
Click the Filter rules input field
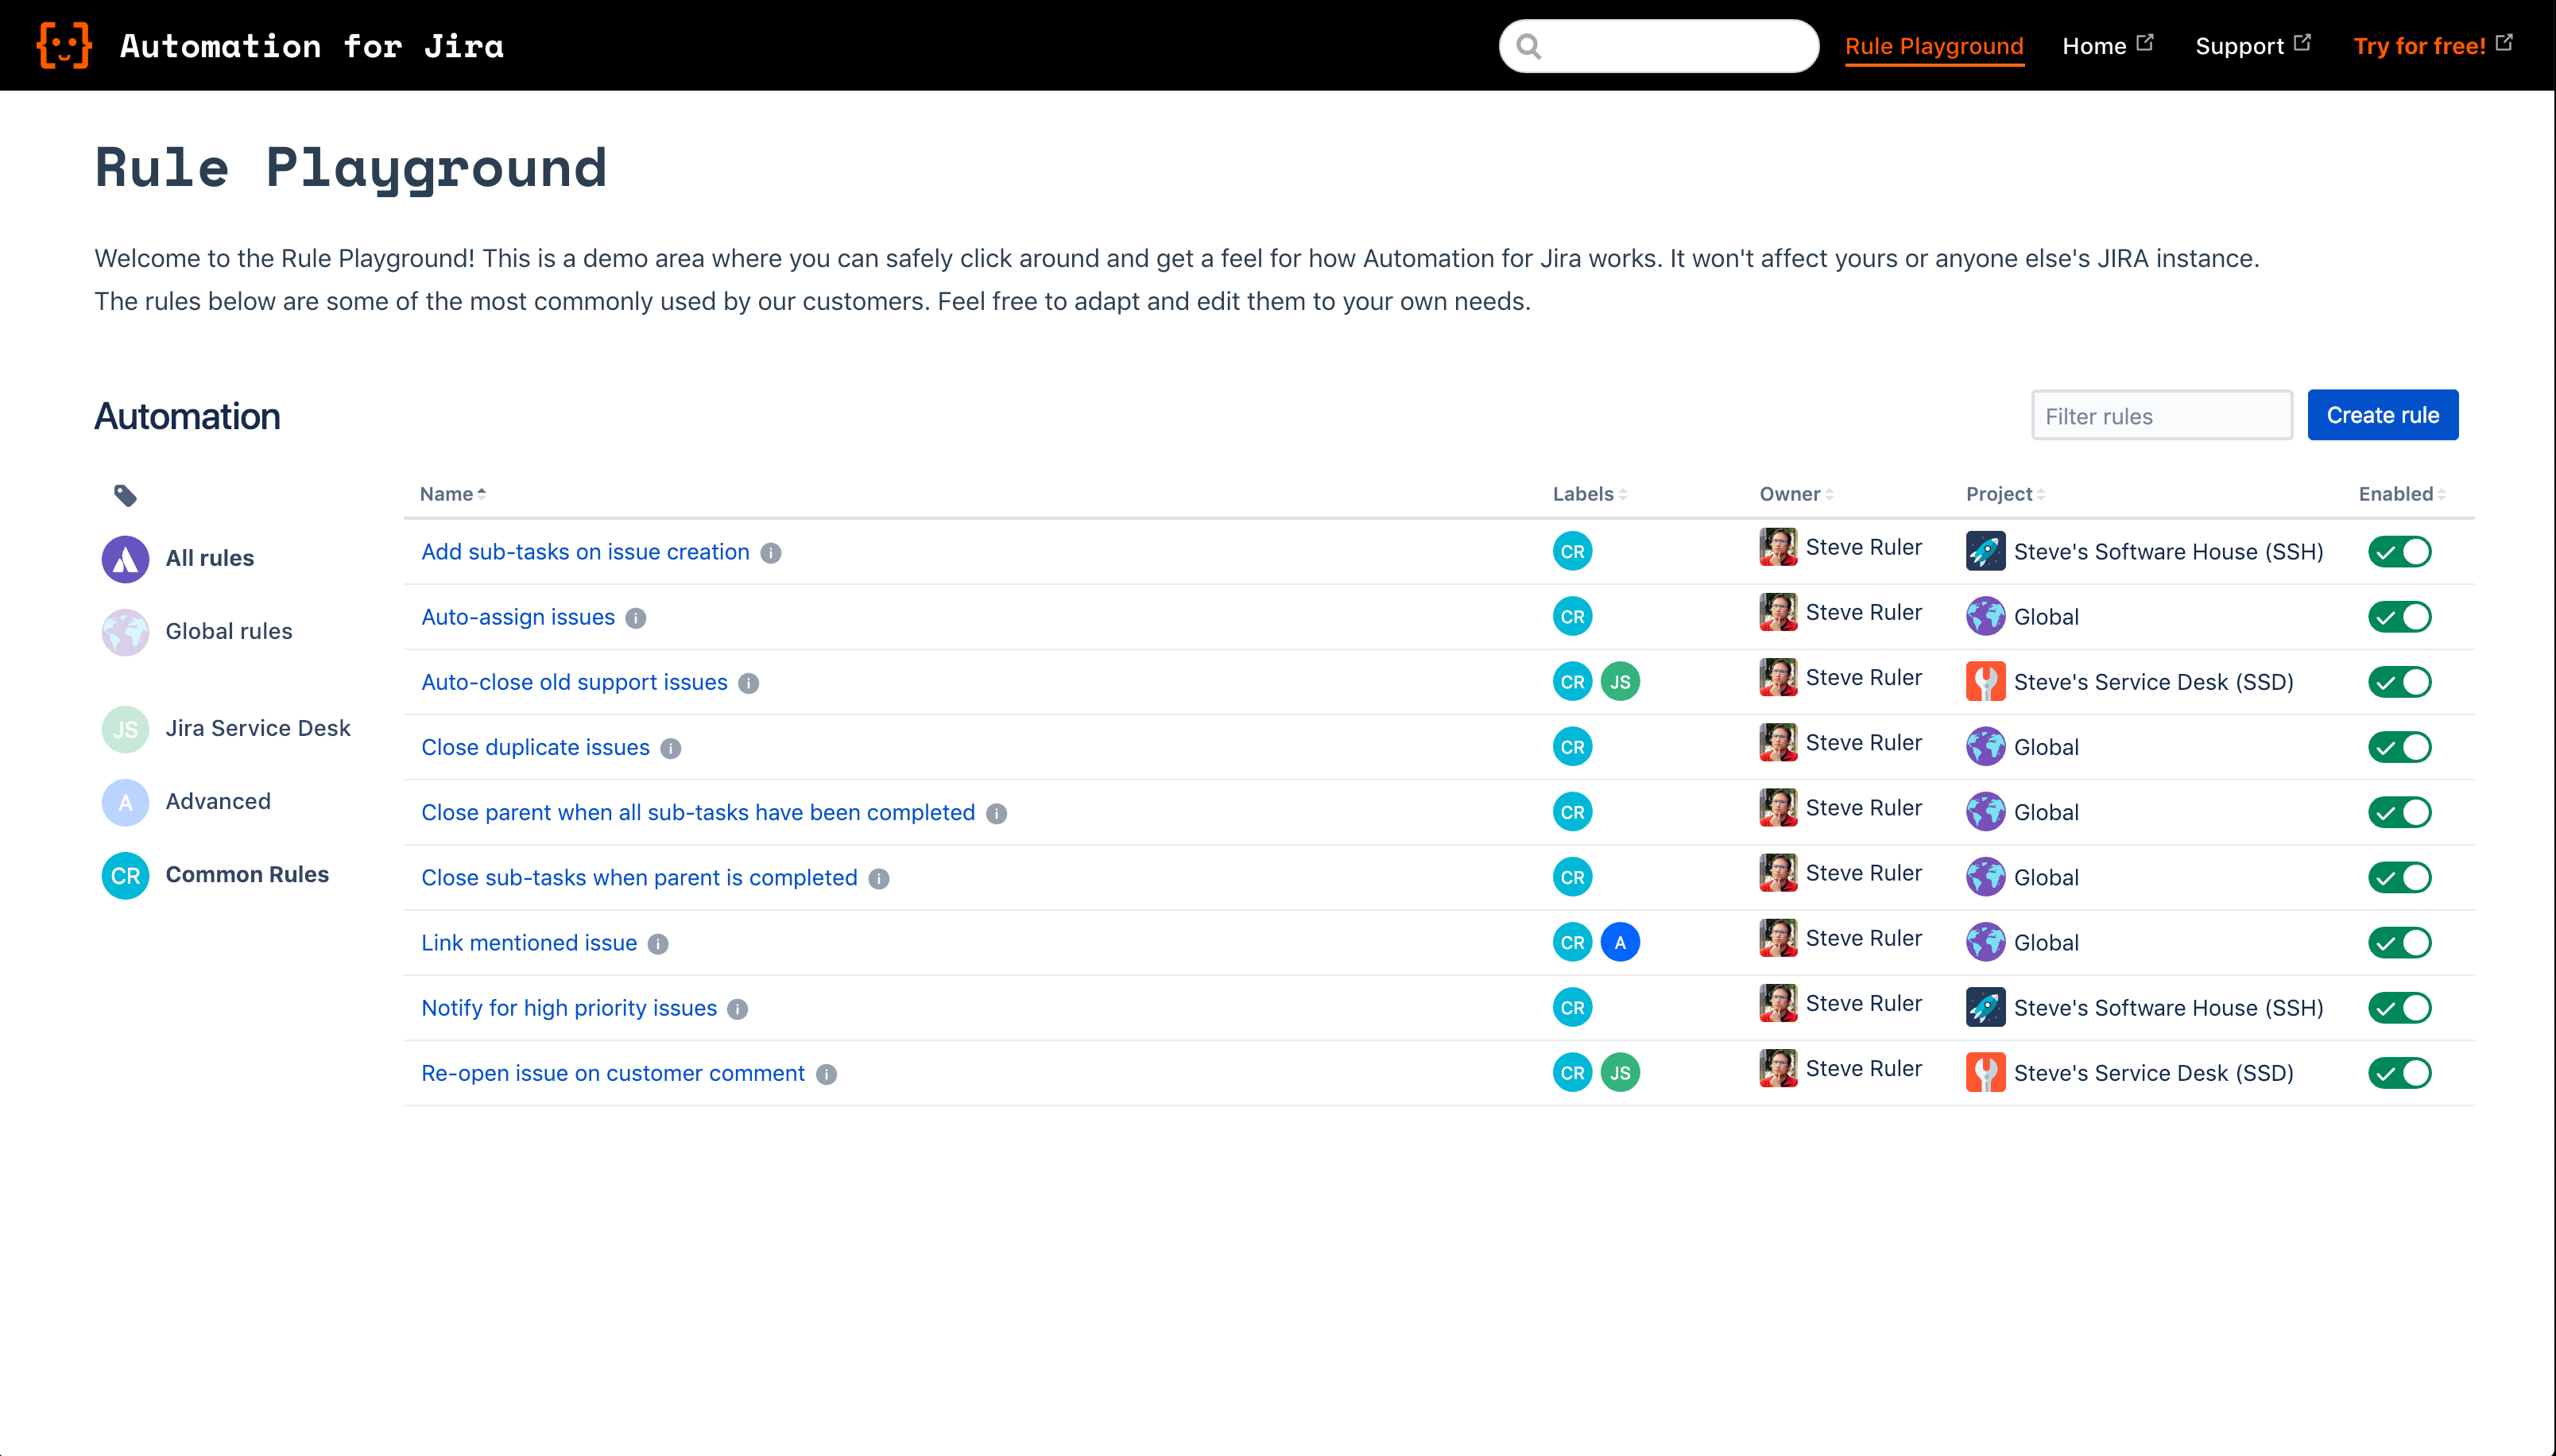click(2163, 416)
